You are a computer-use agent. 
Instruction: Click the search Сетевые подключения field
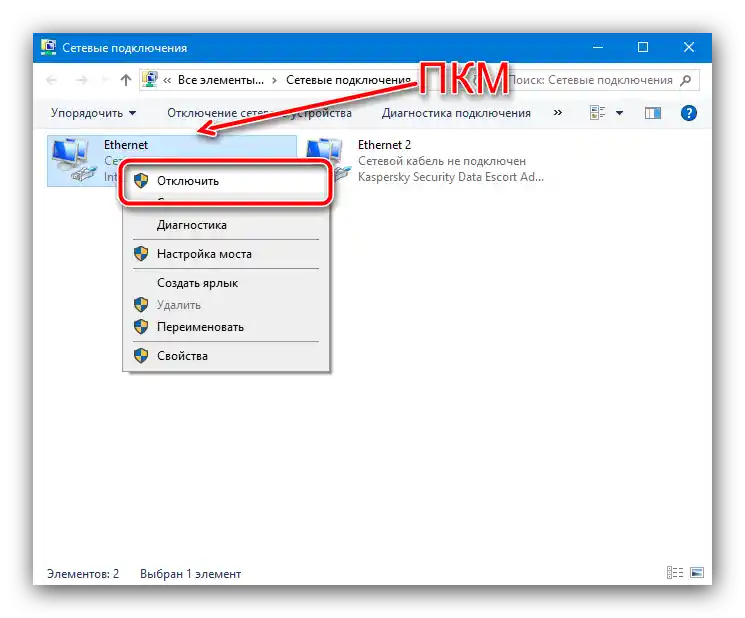click(592, 80)
